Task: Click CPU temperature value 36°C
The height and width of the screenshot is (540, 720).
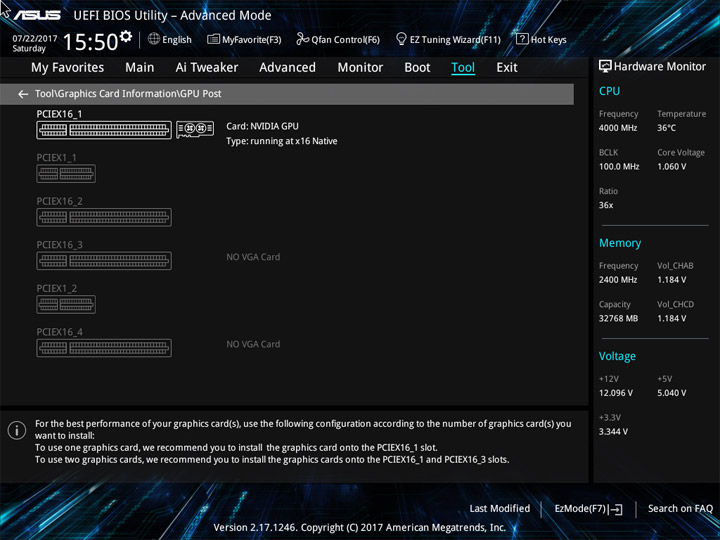Action: [666, 128]
